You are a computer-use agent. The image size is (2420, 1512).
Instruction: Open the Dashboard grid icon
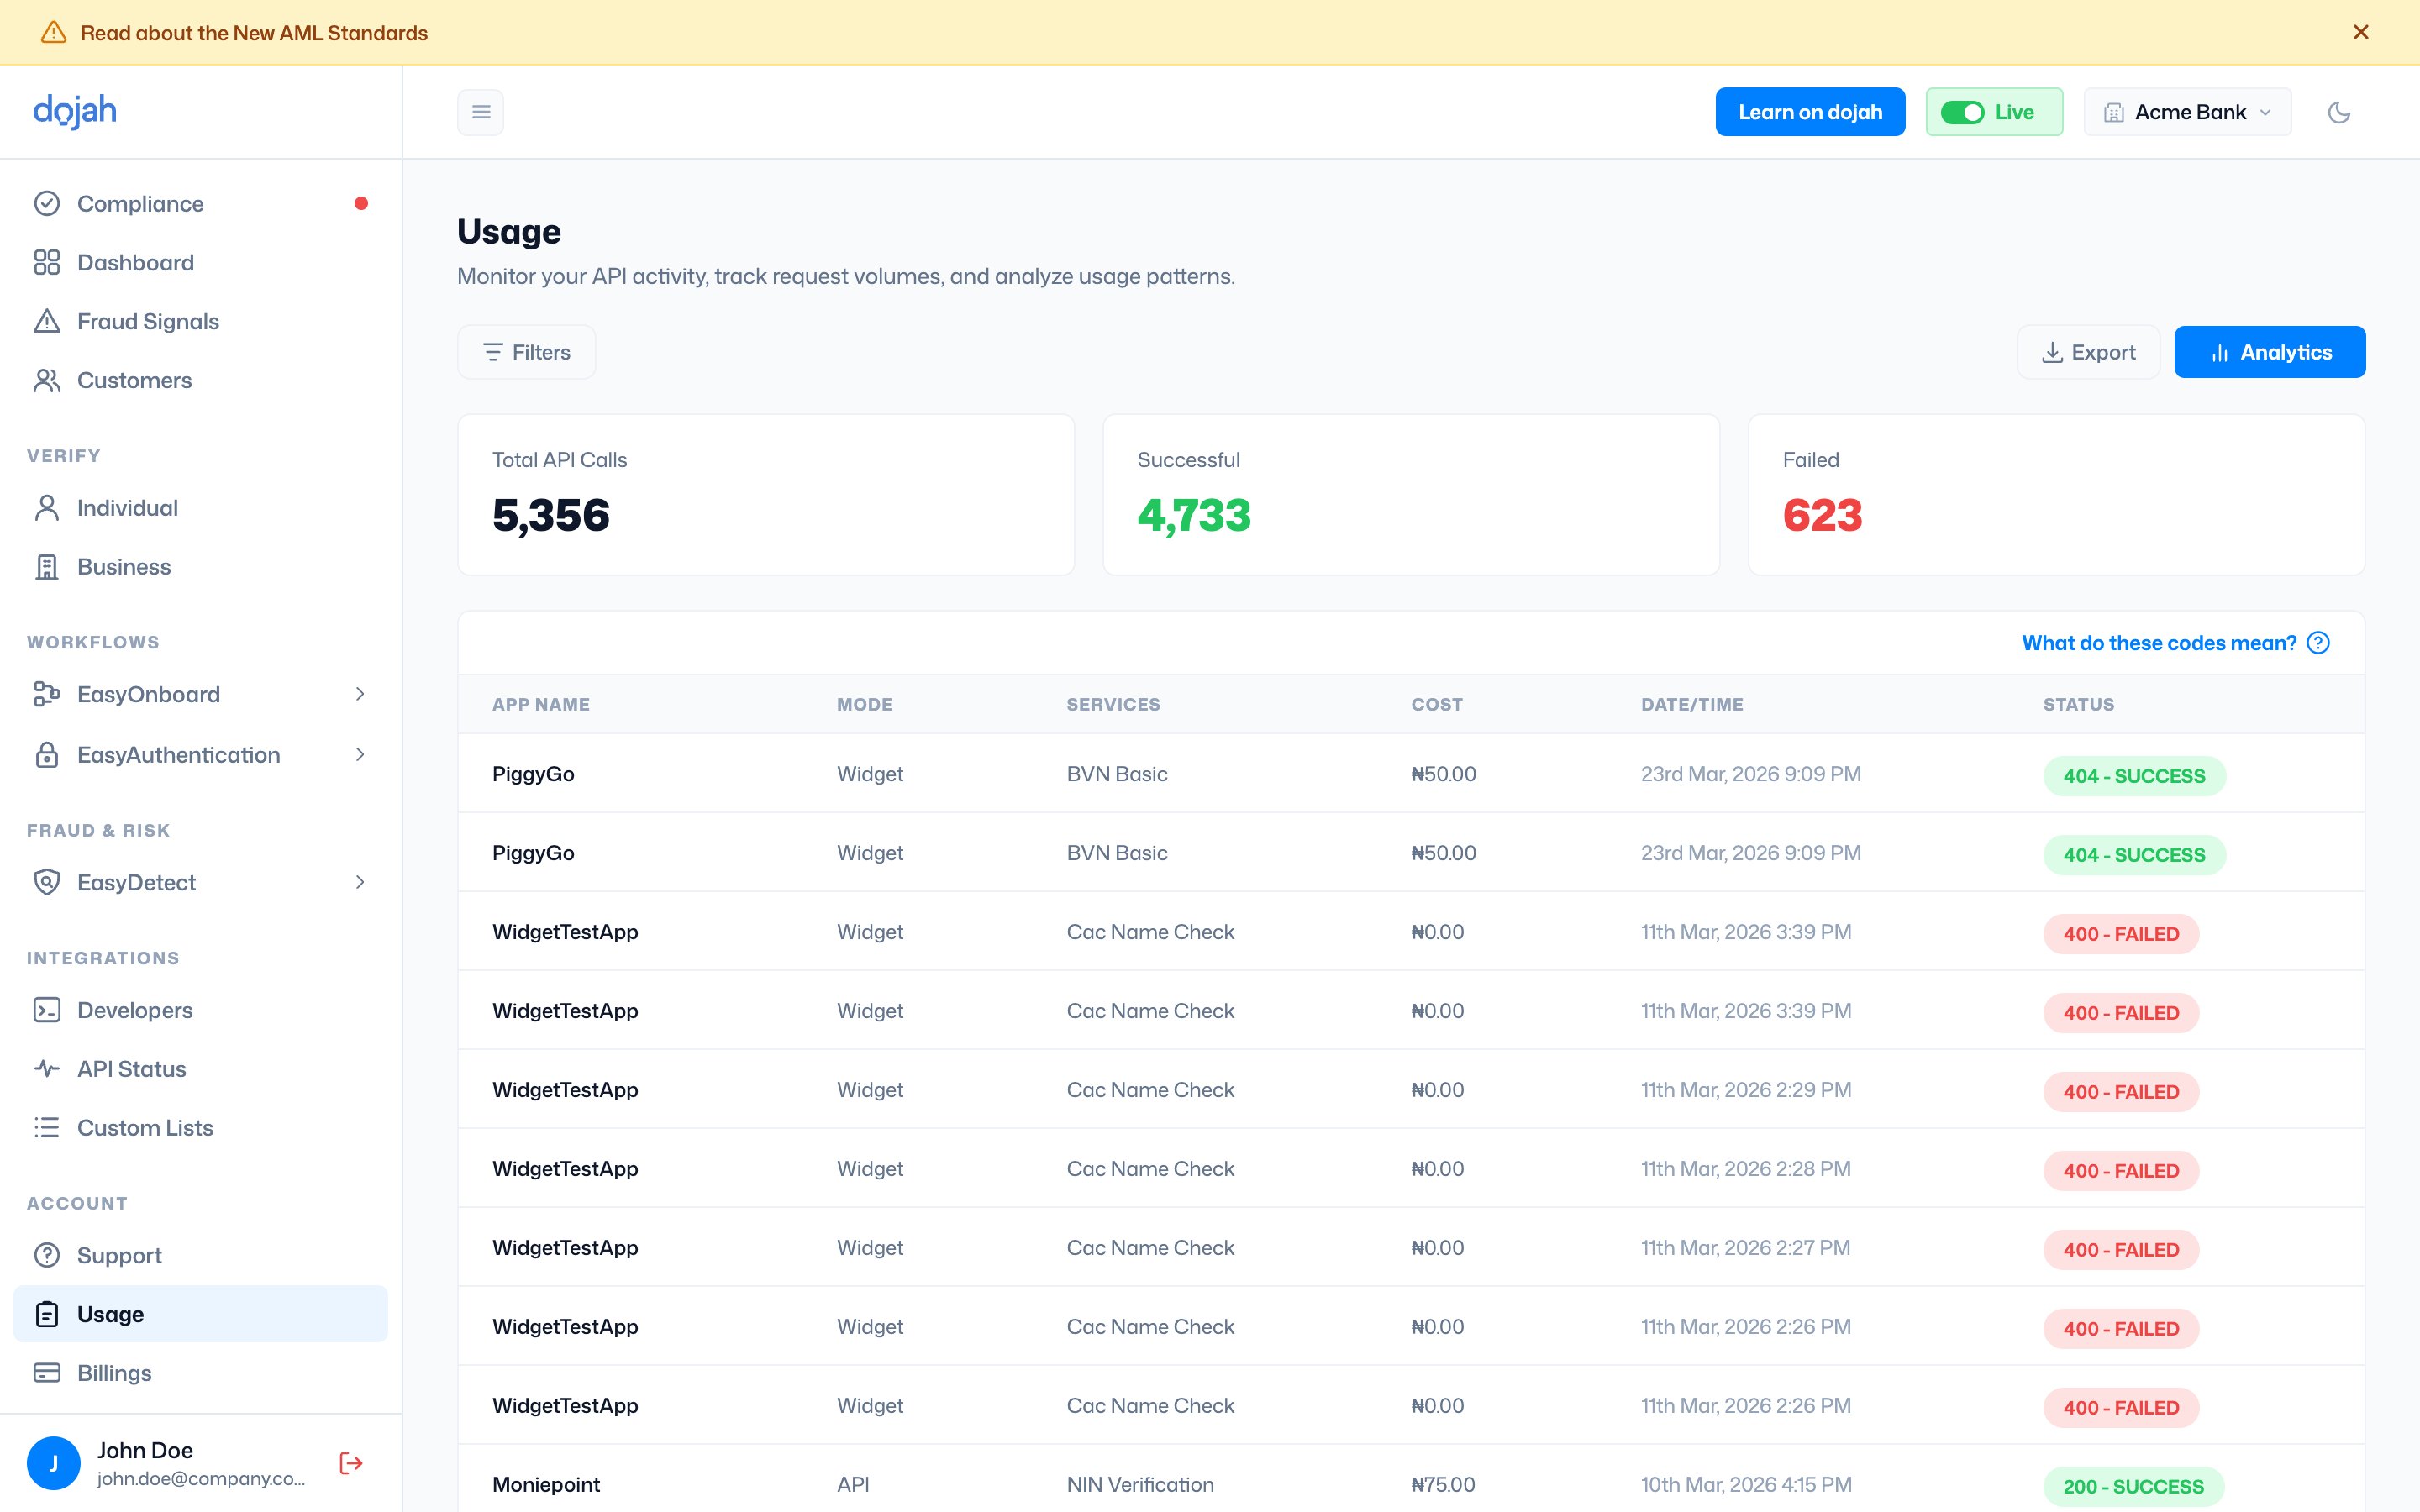[x=47, y=262]
